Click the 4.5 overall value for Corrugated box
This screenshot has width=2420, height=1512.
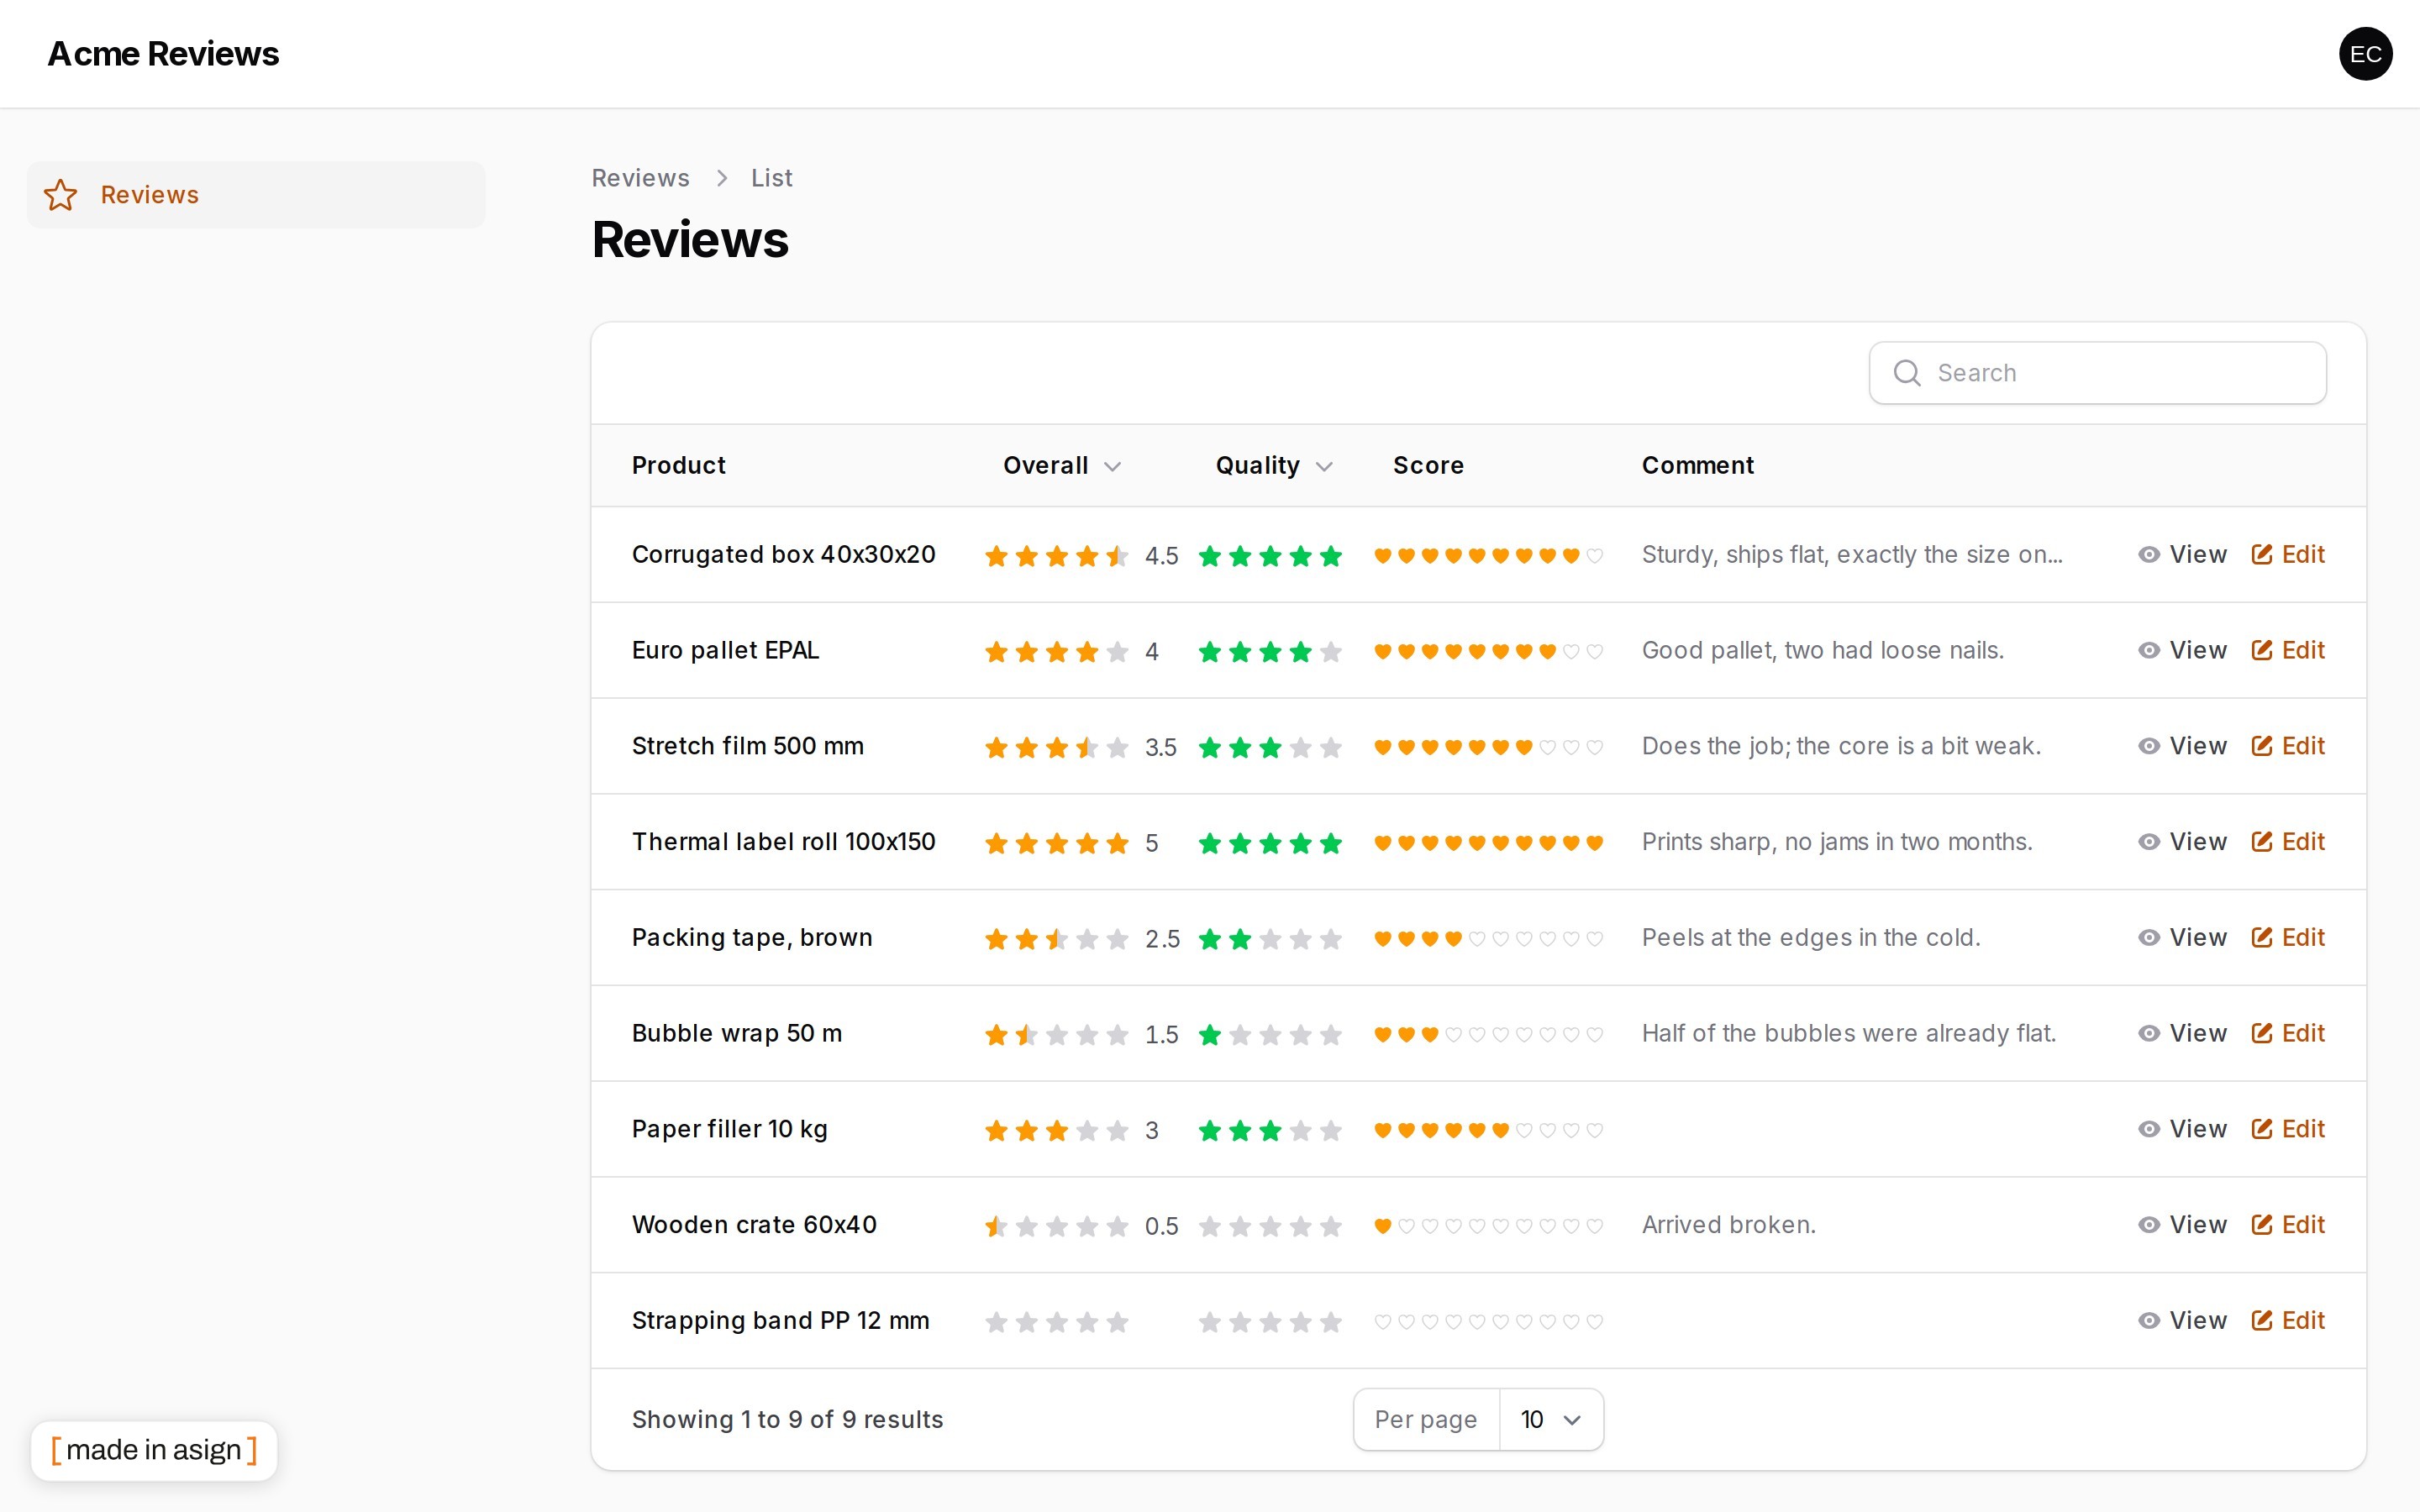1161,556
